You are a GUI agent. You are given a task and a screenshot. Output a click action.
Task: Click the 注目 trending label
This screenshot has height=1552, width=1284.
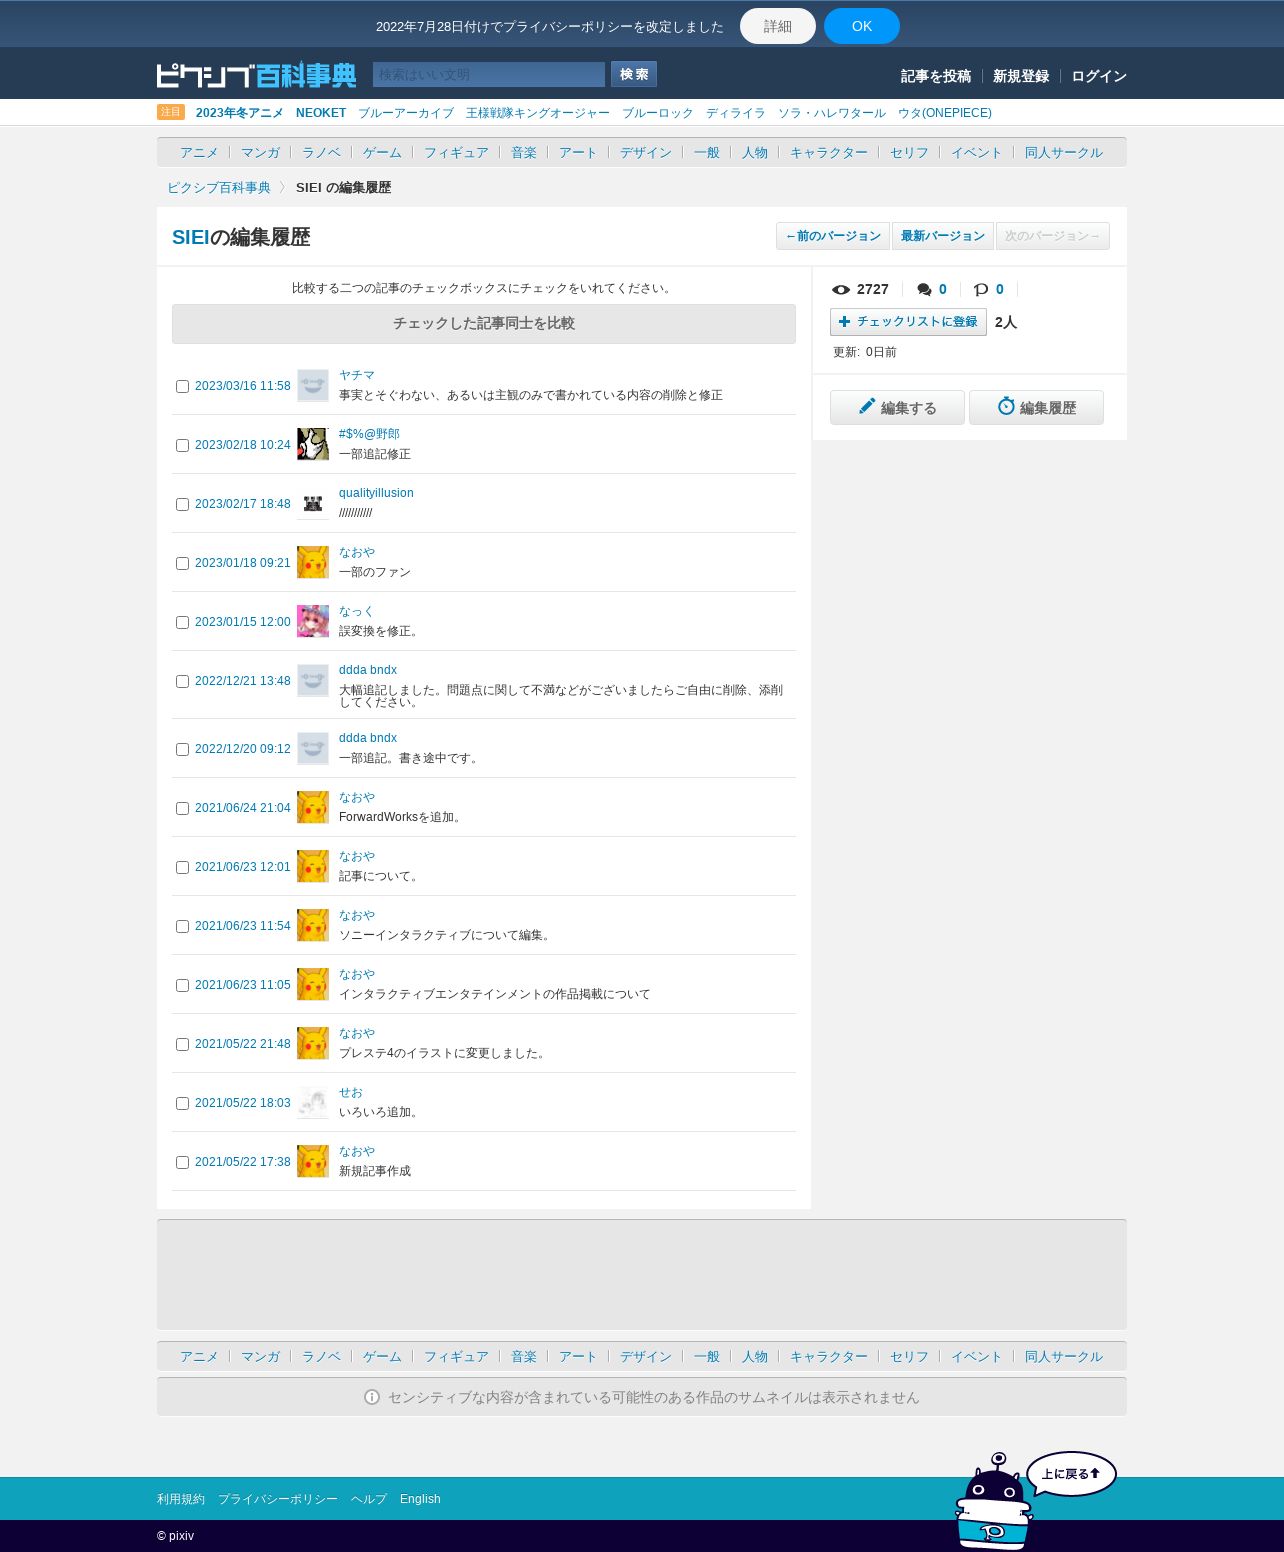171,112
